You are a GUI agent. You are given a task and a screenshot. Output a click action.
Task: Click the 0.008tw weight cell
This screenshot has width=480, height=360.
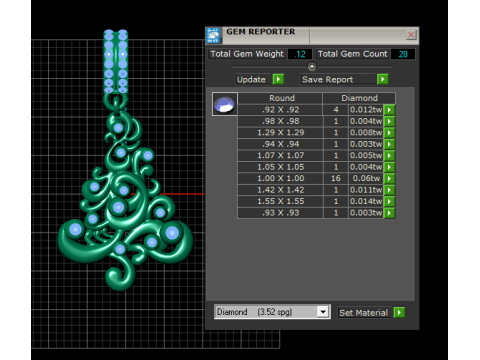coord(366,133)
